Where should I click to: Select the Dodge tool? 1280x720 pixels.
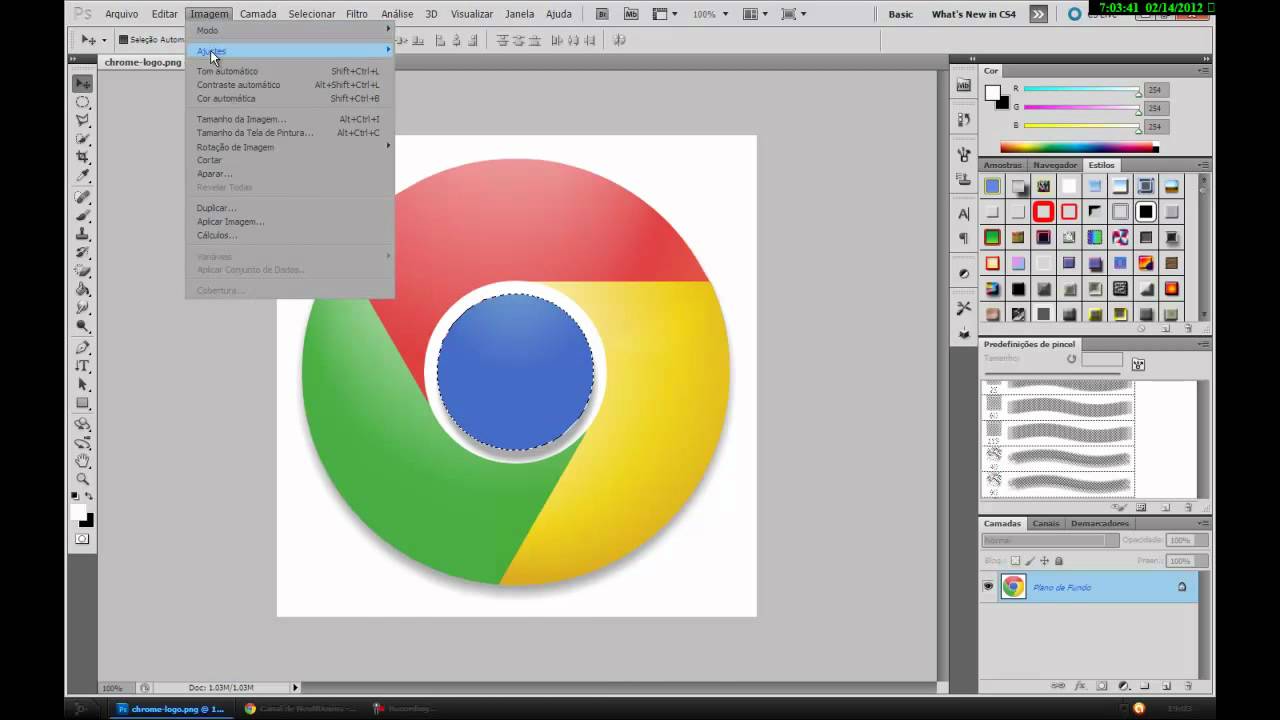pyautogui.click(x=83, y=327)
